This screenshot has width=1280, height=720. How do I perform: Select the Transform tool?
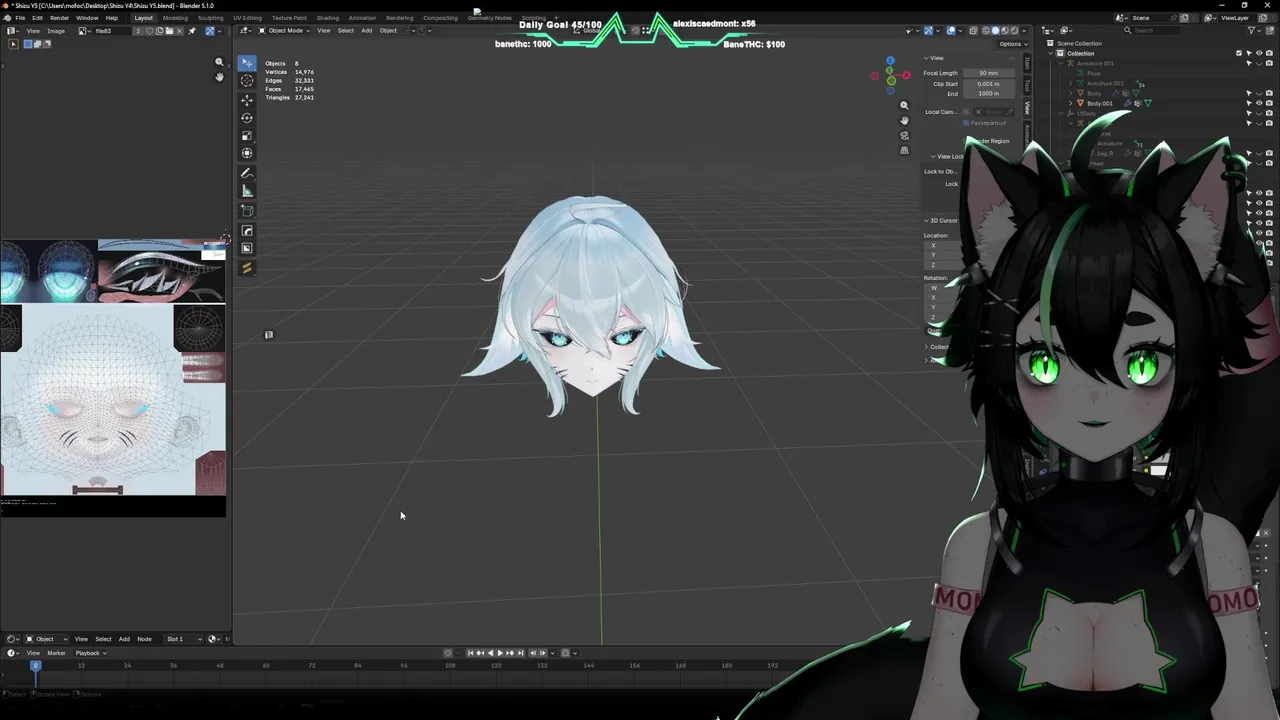click(247, 153)
